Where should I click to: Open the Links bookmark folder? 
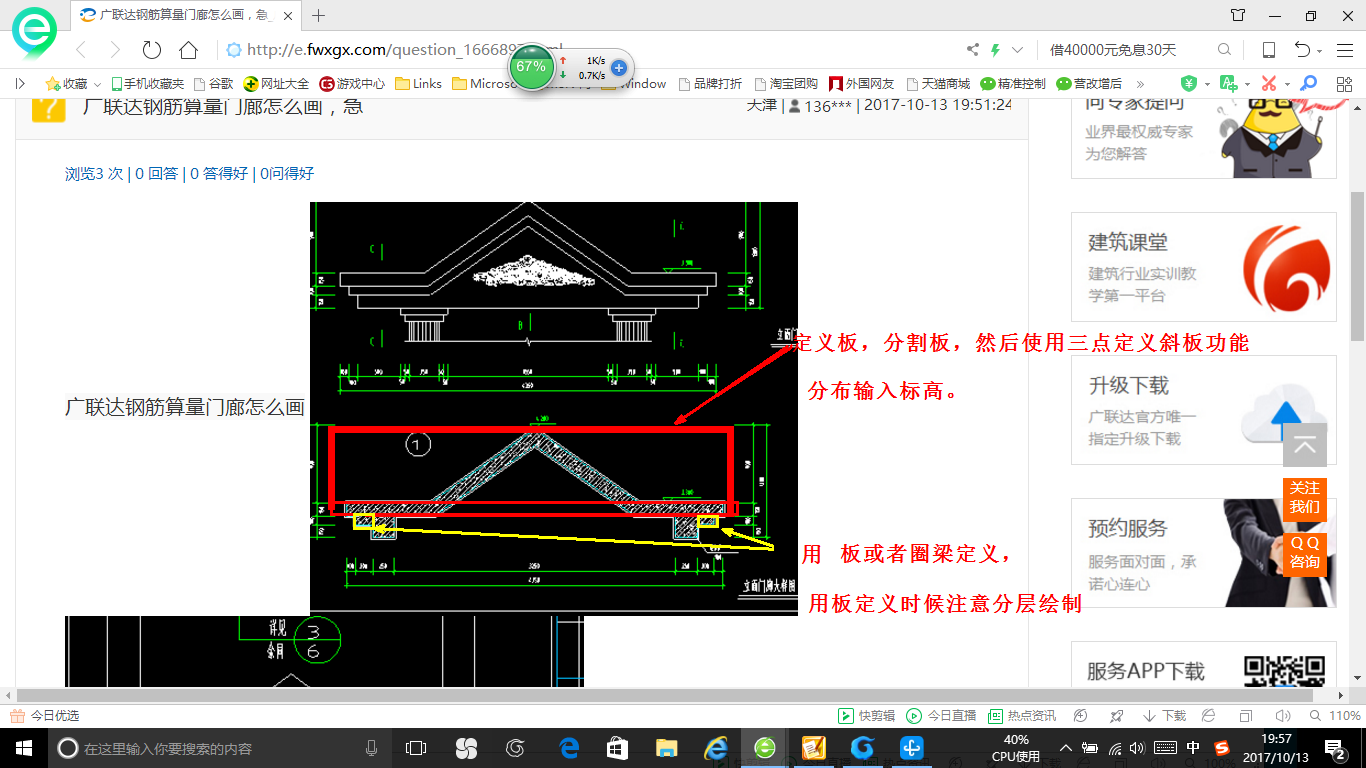(419, 84)
